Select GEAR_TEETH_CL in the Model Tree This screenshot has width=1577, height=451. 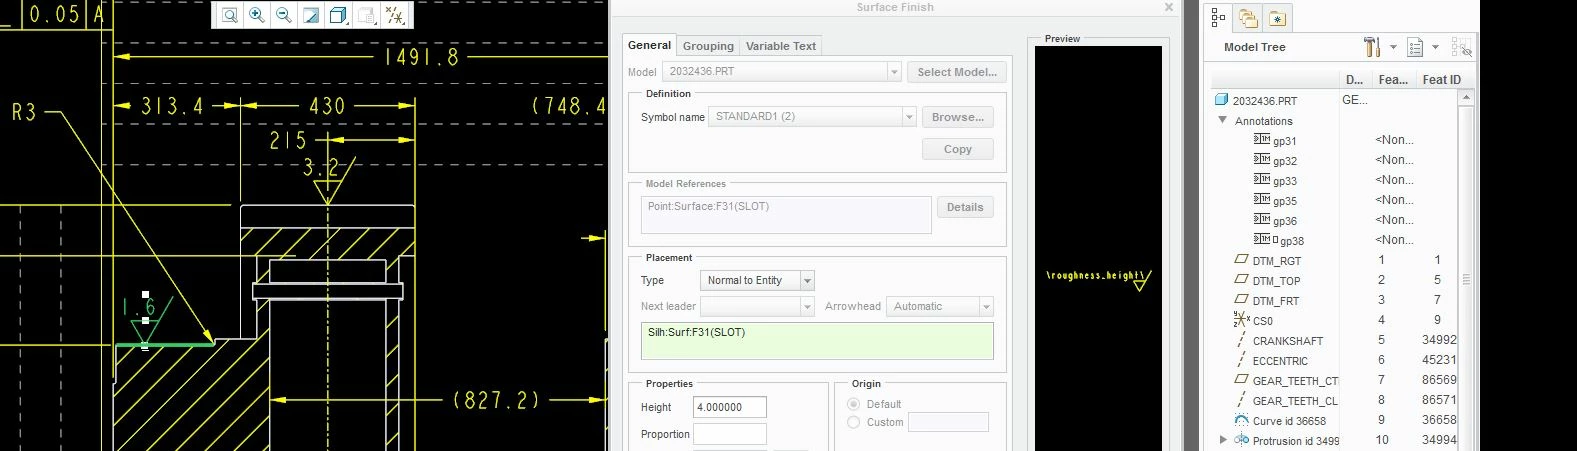tap(1295, 400)
